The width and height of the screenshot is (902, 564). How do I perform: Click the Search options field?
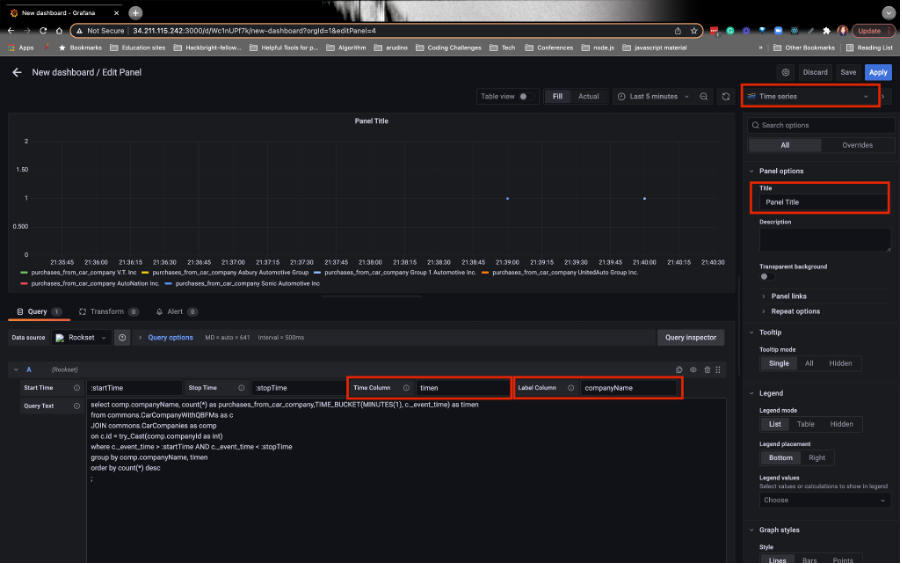(821, 125)
